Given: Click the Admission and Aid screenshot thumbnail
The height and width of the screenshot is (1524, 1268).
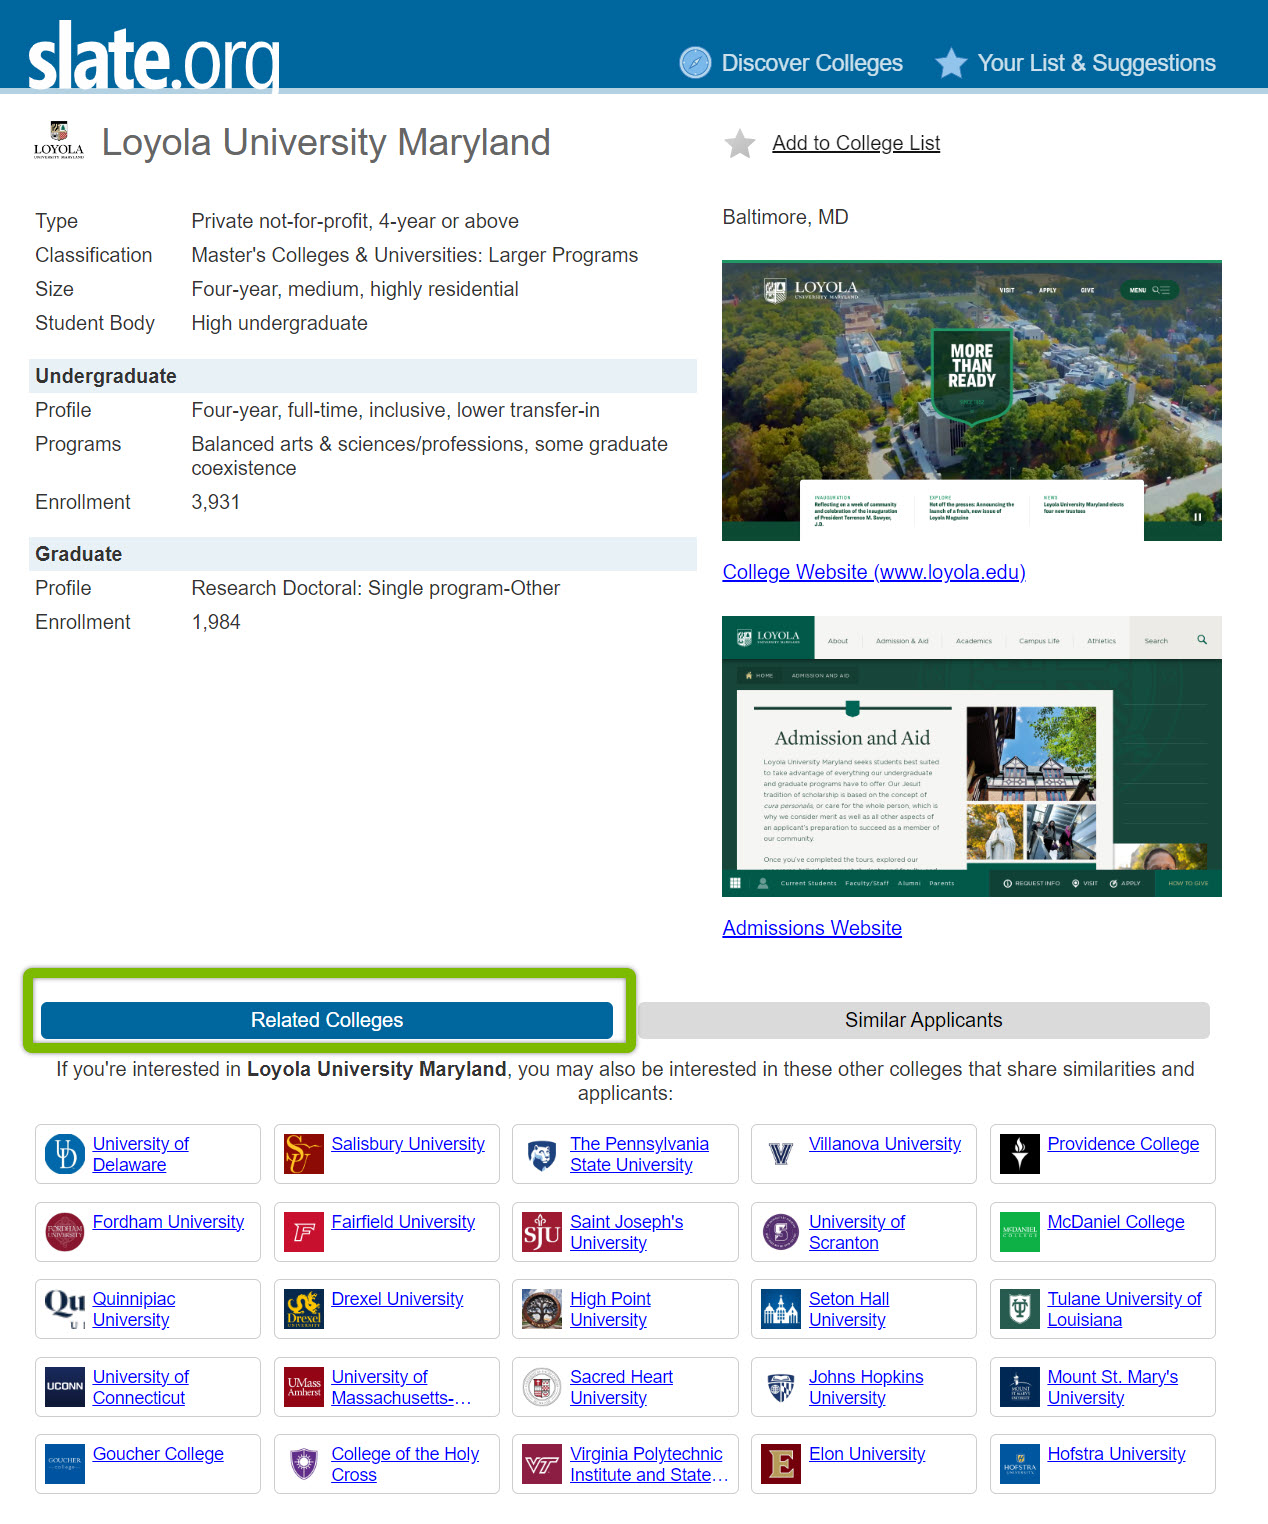Looking at the screenshot, I should click(972, 757).
